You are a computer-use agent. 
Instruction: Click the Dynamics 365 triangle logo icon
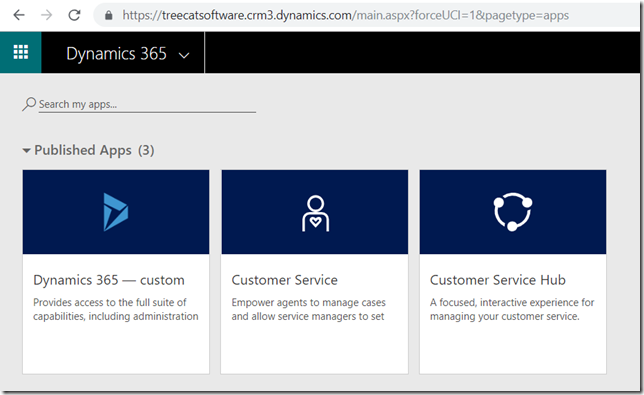coord(116,212)
